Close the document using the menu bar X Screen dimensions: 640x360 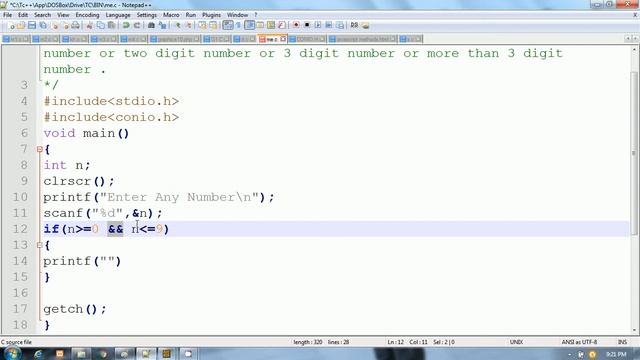[x=635, y=15]
